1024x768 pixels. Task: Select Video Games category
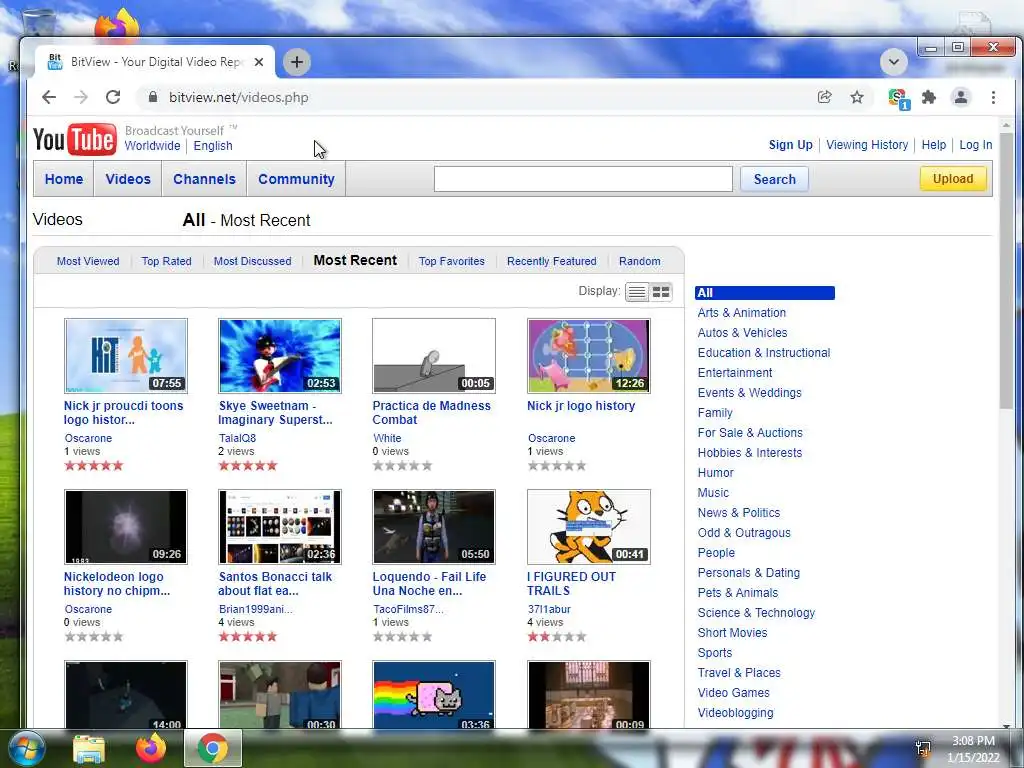pos(733,693)
